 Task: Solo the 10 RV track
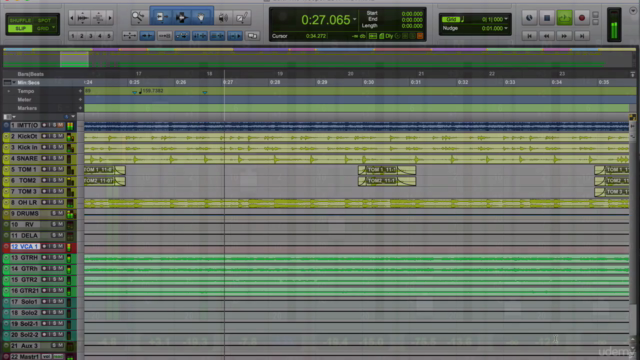click(x=55, y=224)
